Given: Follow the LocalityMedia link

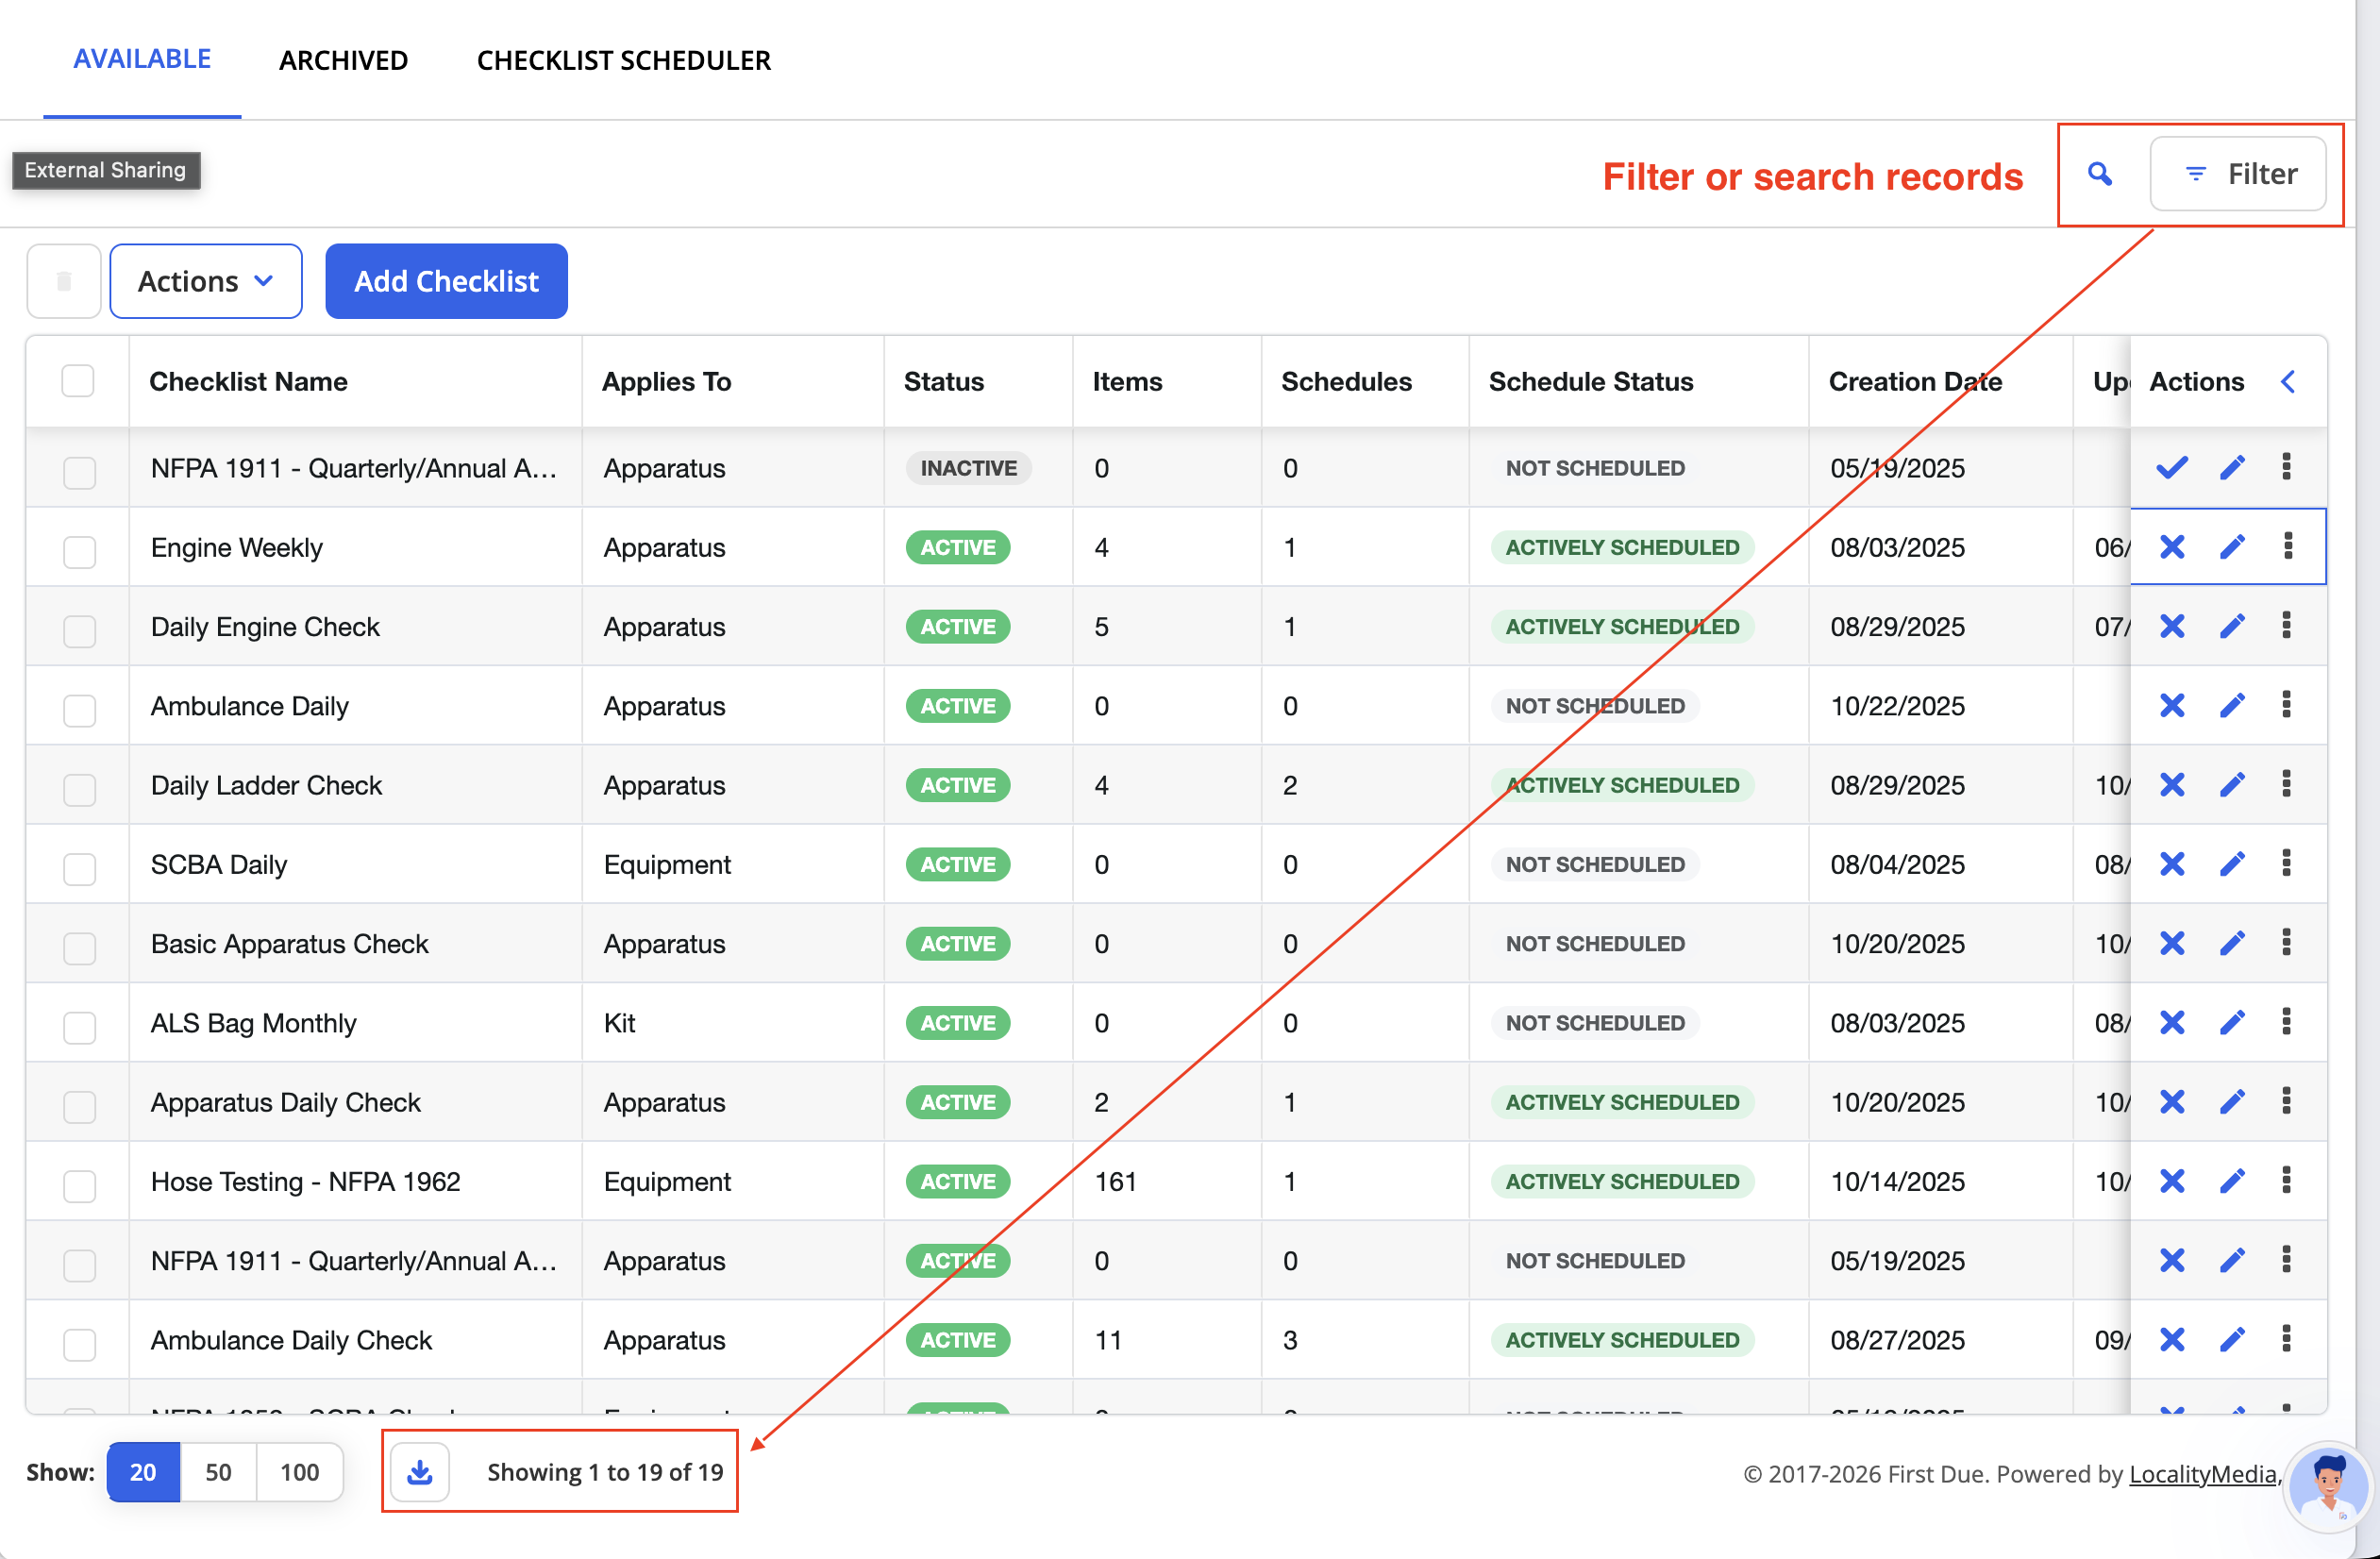Looking at the screenshot, I should [2202, 1473].
